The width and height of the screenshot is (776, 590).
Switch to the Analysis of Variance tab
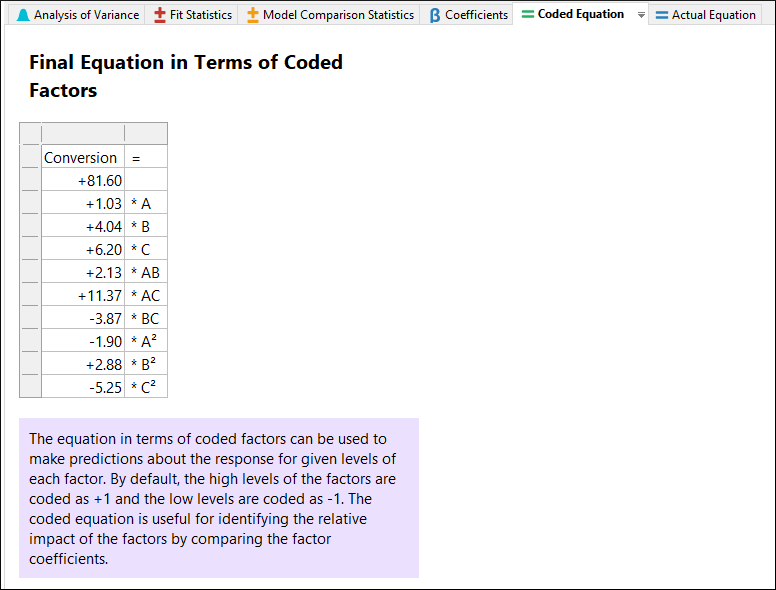pos(77,15)
